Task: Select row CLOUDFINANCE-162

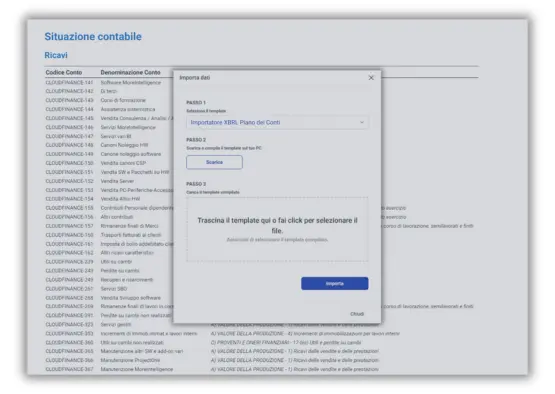Action: pyautogui.click(x=69, y=253)
